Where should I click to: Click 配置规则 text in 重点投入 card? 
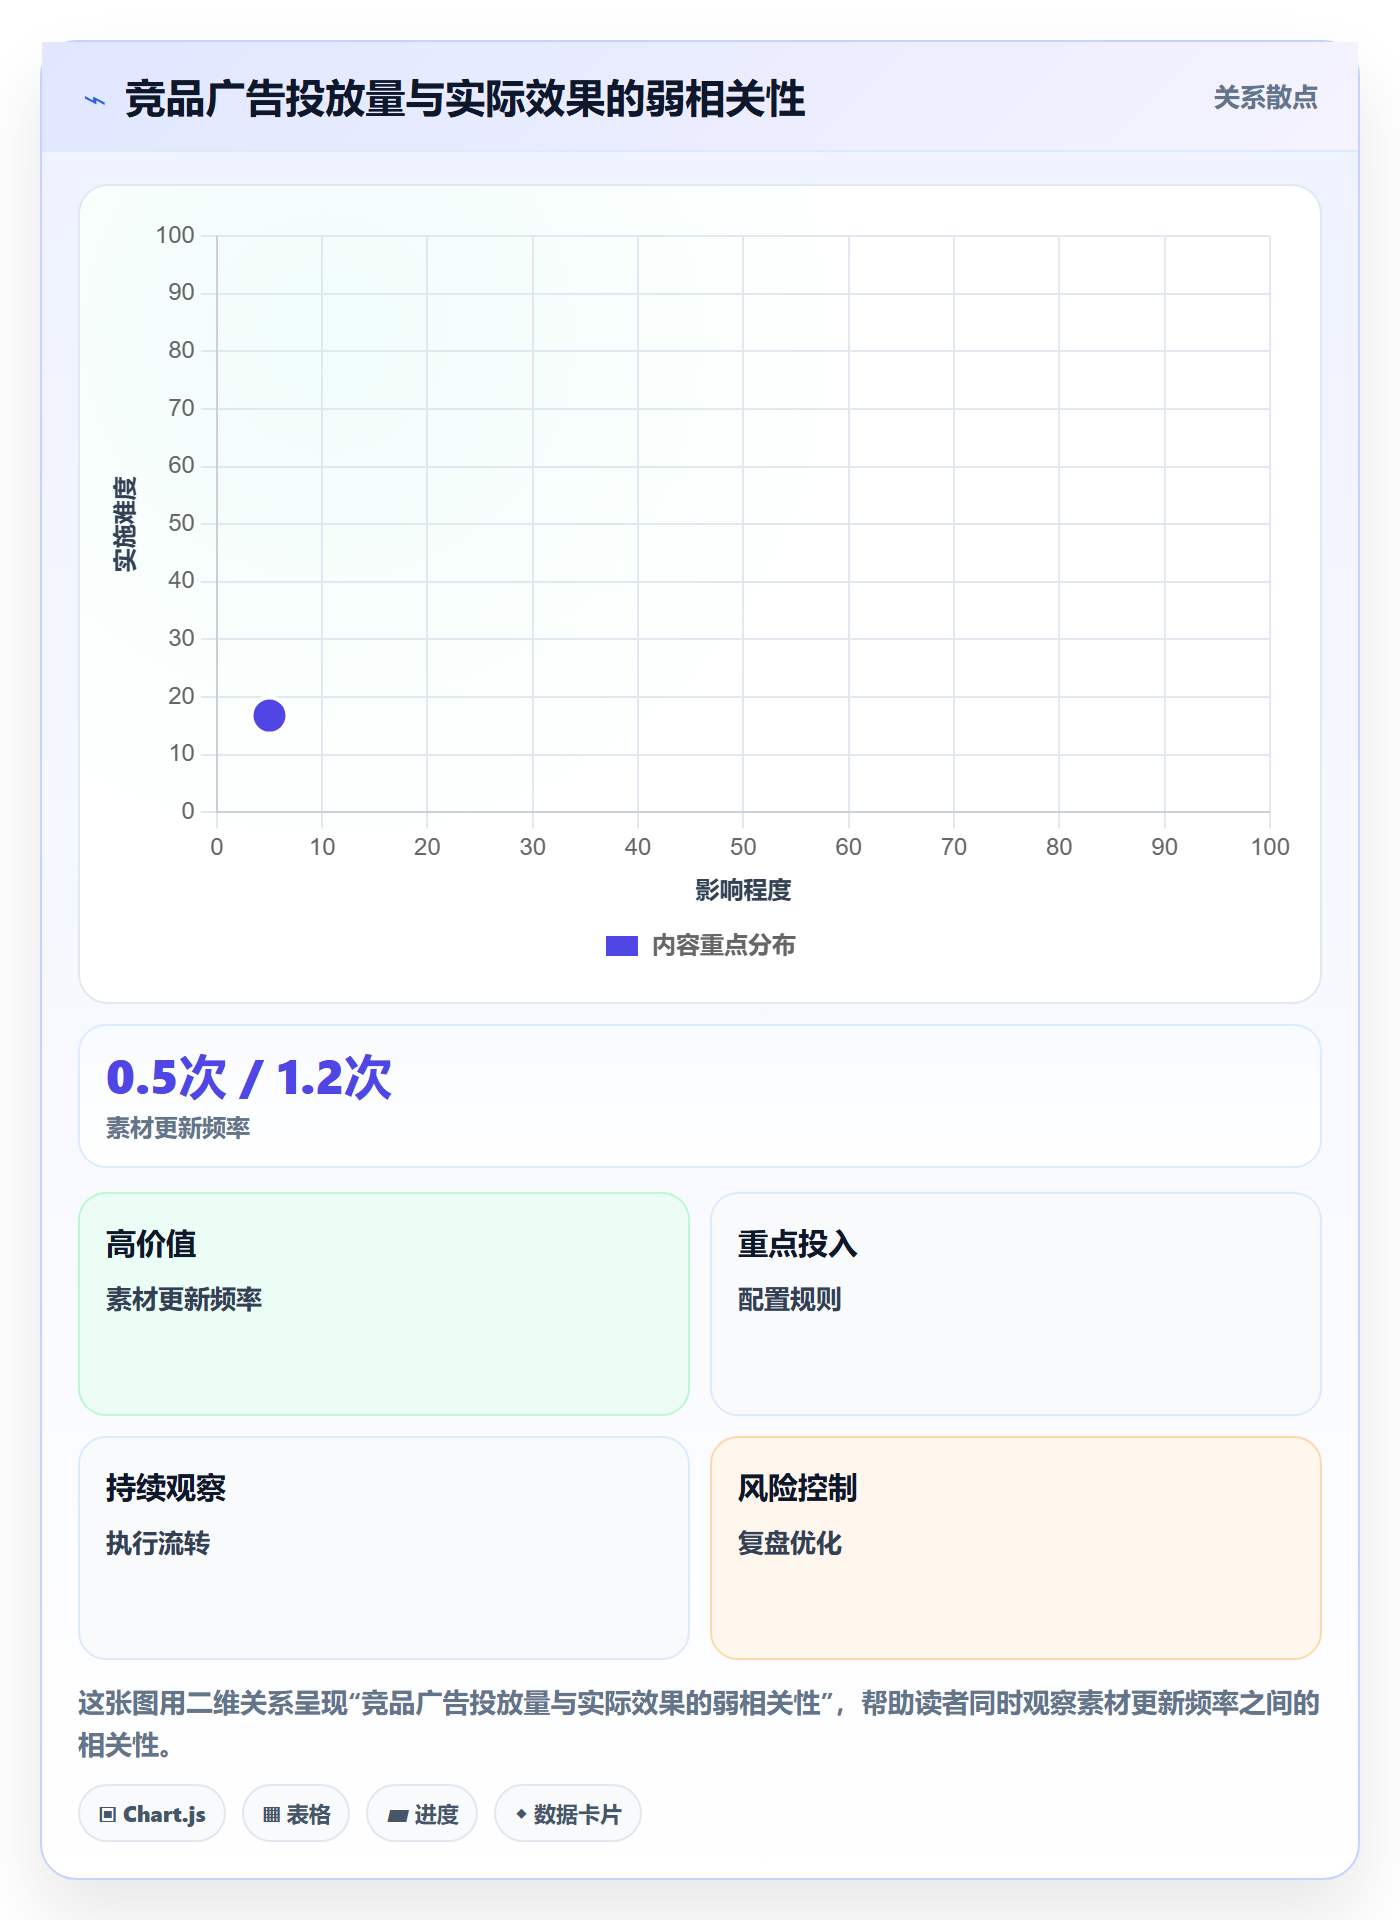(789, 1299)
